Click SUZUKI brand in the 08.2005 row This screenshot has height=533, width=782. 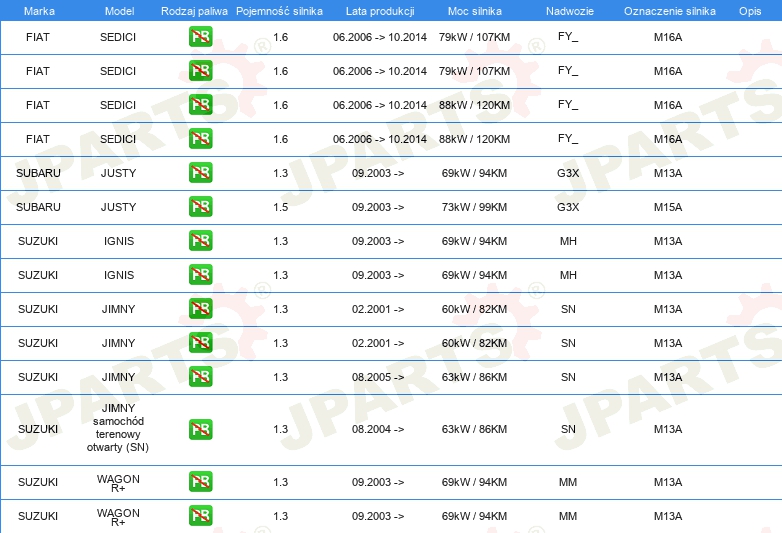coord(38,377)
